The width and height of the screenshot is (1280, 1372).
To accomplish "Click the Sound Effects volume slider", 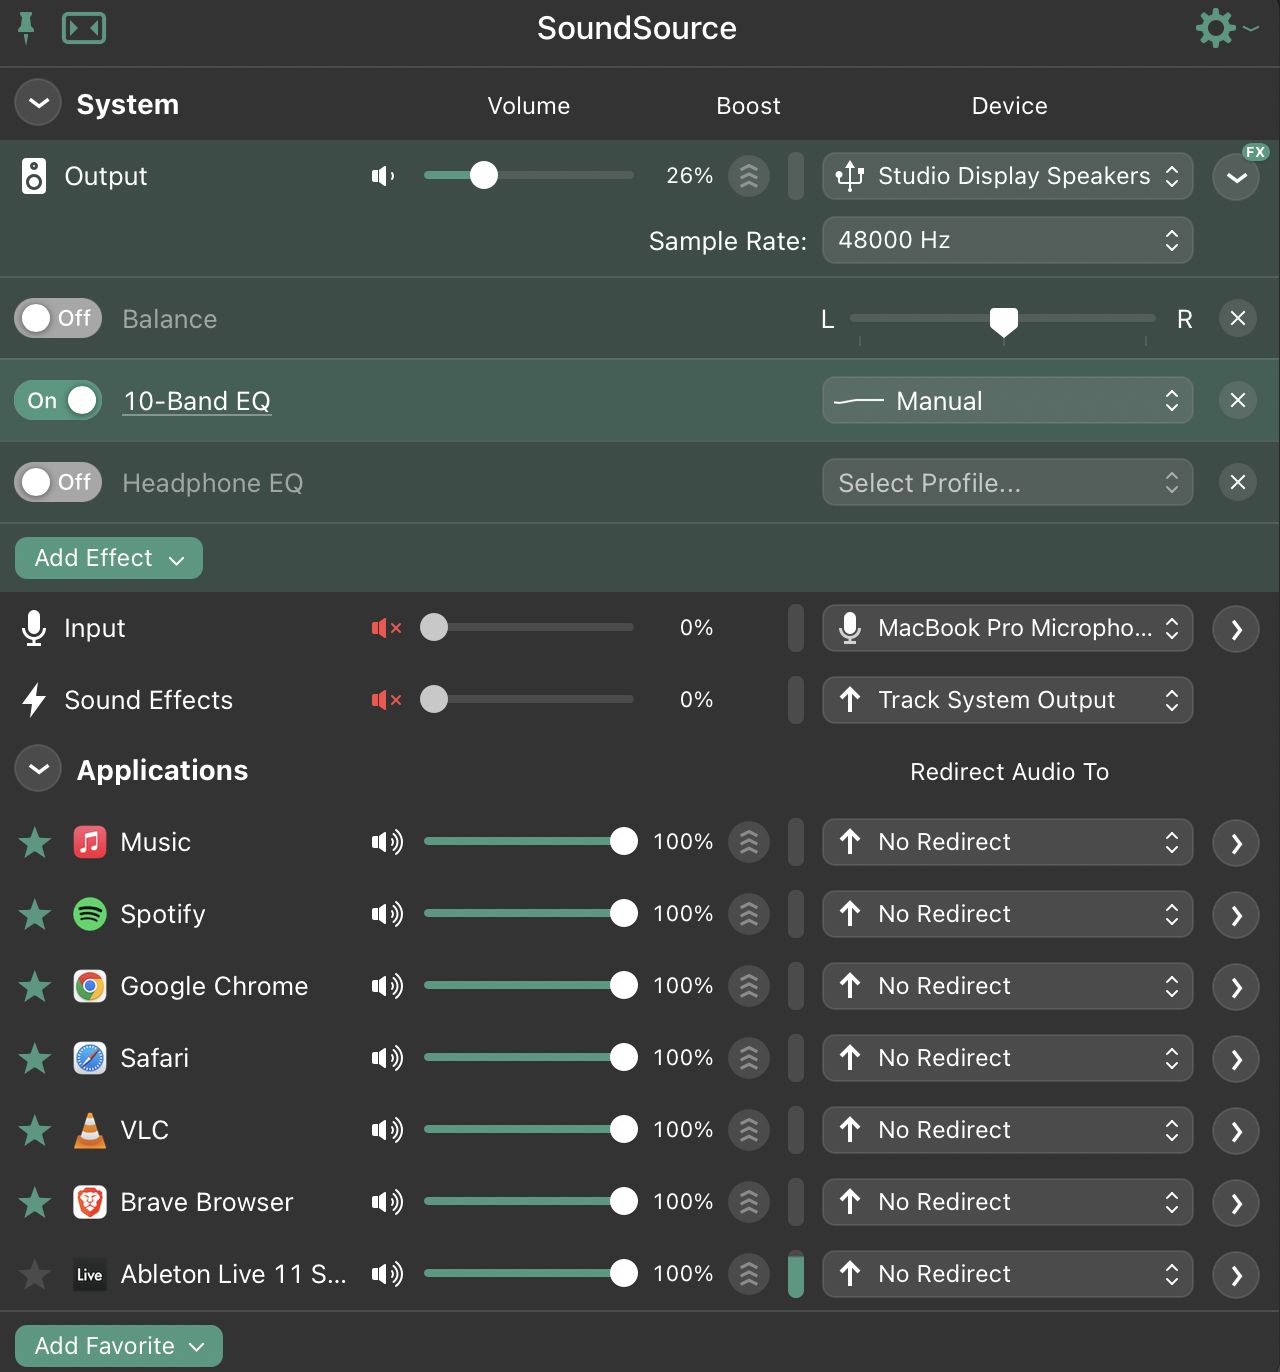I will click(x=529, y=699).
